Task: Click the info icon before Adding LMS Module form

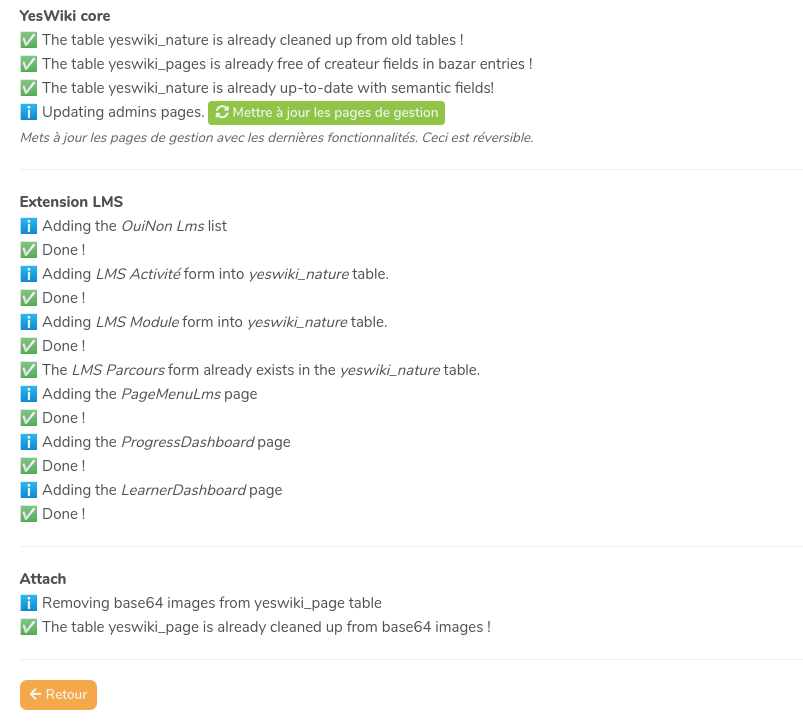Action: 28,322
